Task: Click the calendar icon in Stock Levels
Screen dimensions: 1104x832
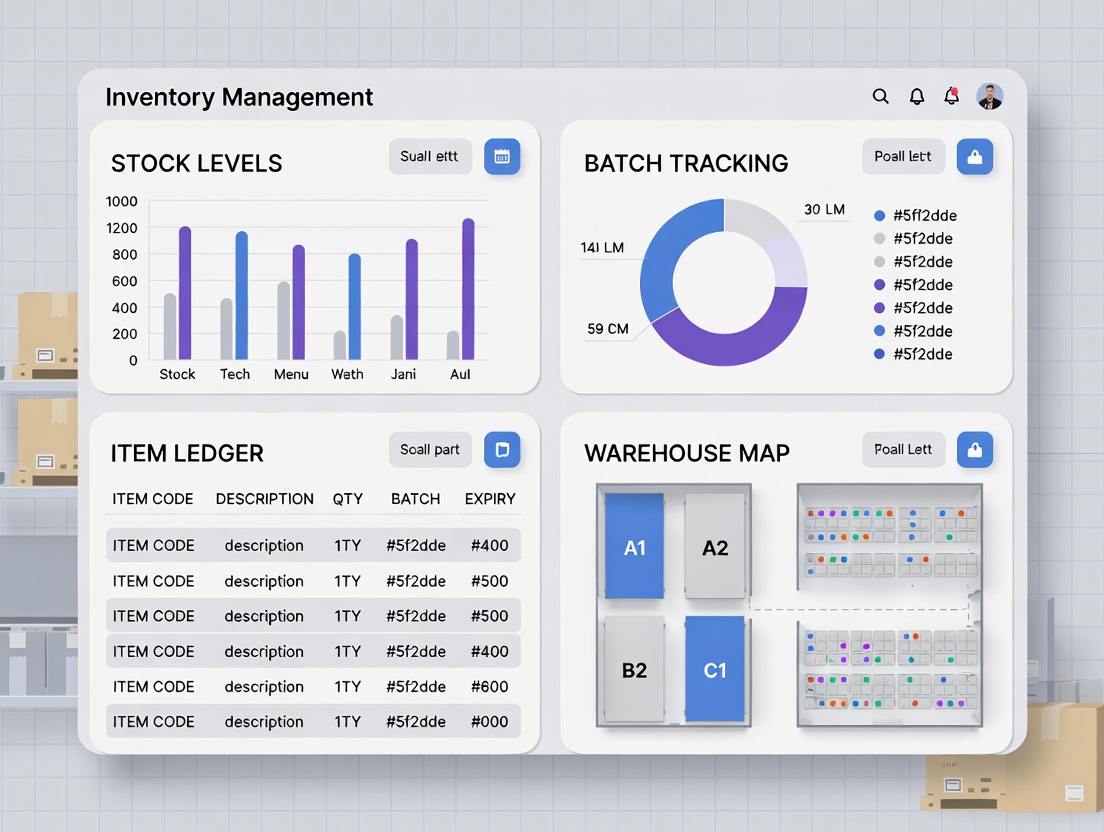Action: (502, 156)
